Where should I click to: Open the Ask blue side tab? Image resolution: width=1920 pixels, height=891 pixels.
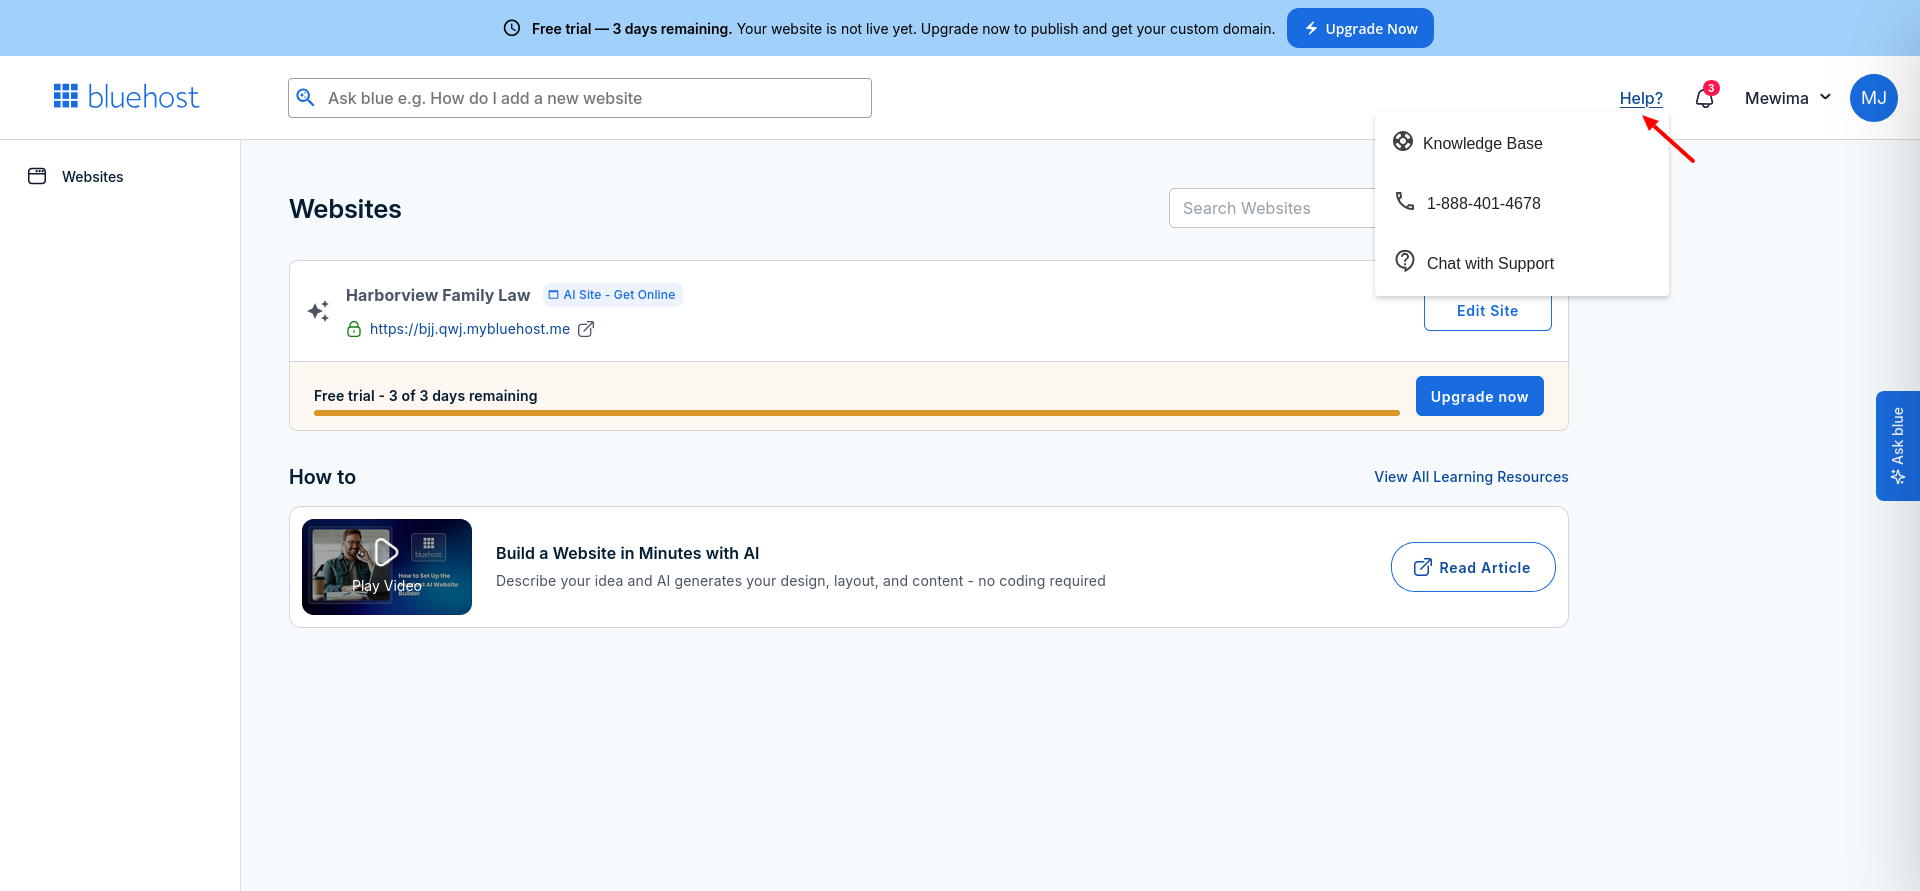coord(1898,446)
